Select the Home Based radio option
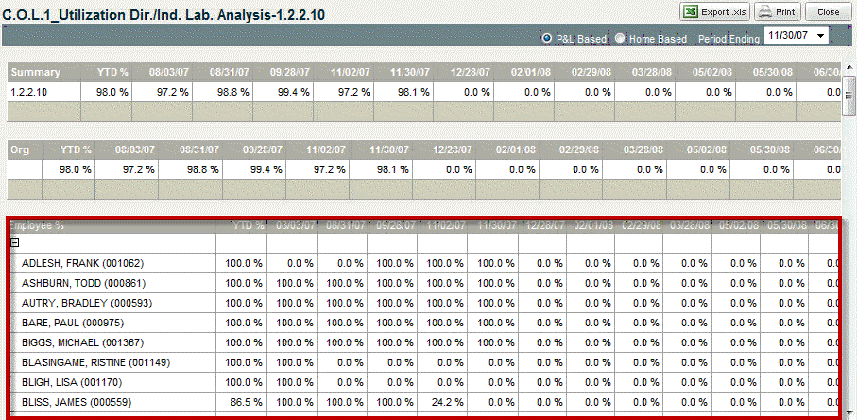Image resolution: width=857 pixels, height=420 pixels. pyautogui.click(x=620, y=39)
